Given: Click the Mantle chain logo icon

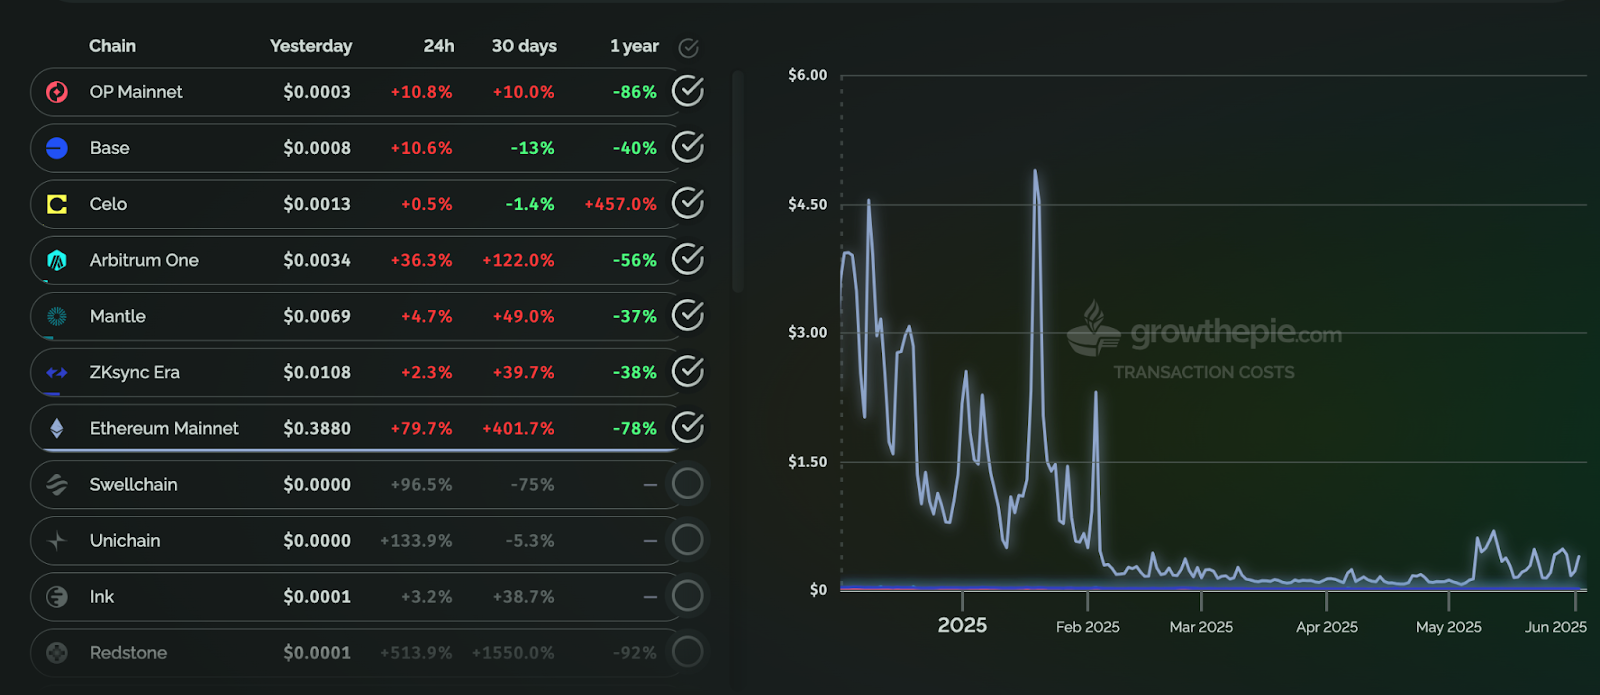Looking at the screenshot, I should point(57,316).
